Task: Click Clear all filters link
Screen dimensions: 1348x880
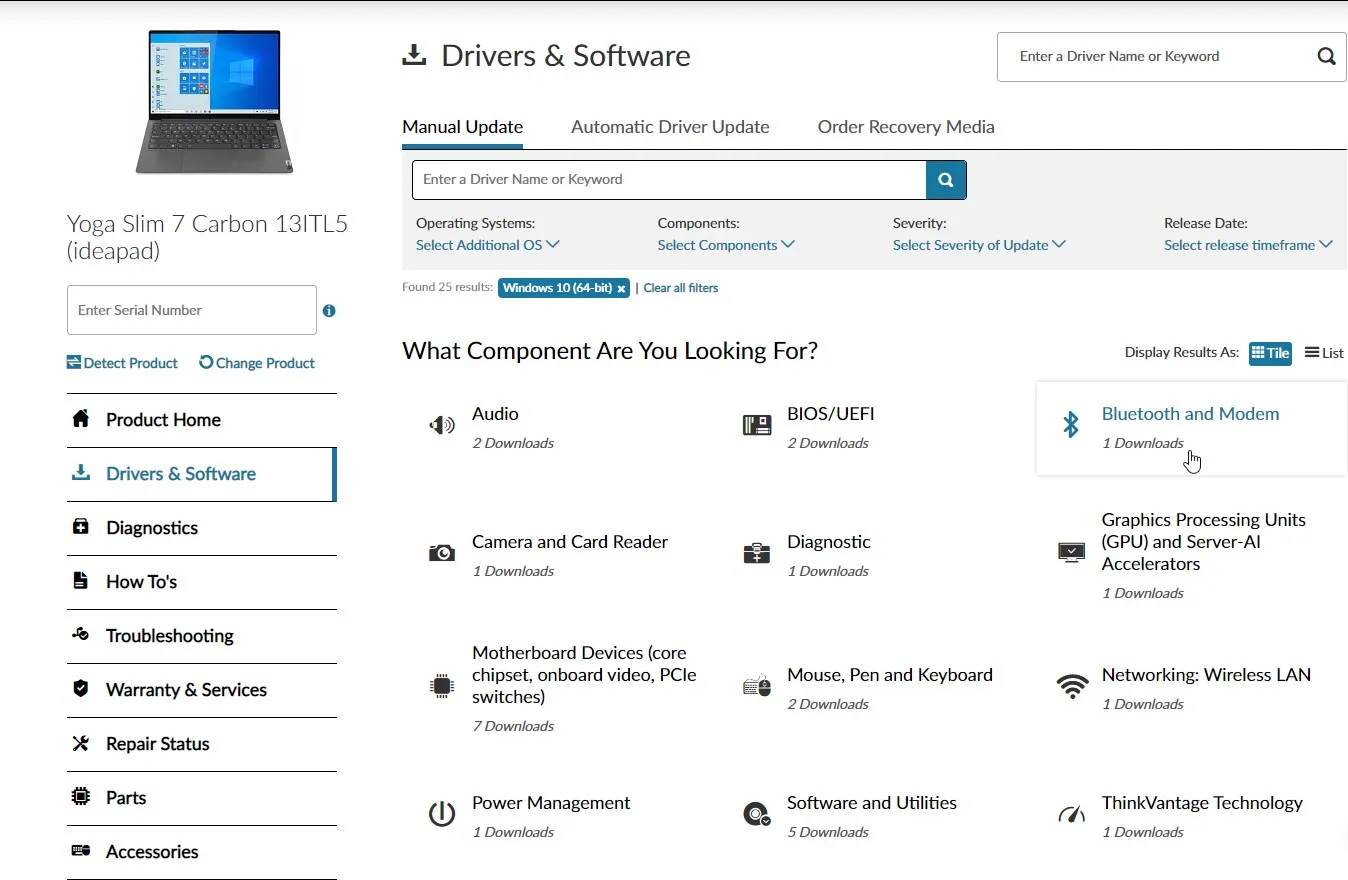Action: [x=681, y=288]
